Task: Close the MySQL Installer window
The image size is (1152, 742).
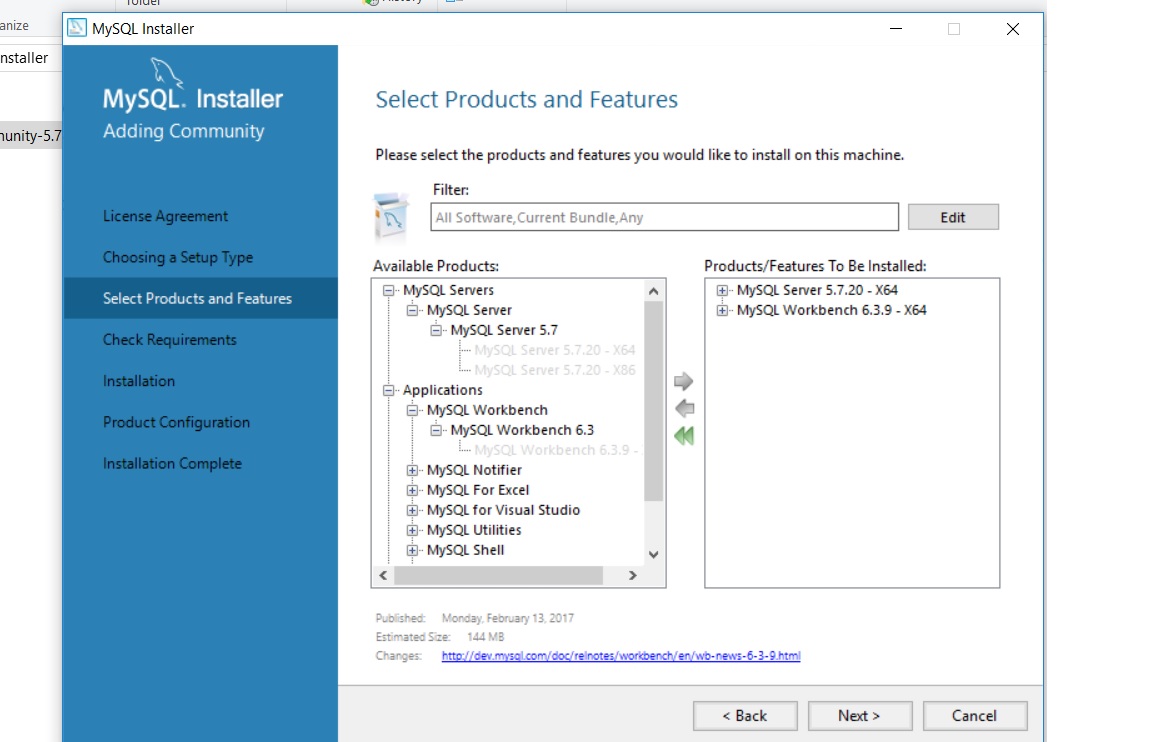Action: pyautogui.click(x=1012, y=29)
